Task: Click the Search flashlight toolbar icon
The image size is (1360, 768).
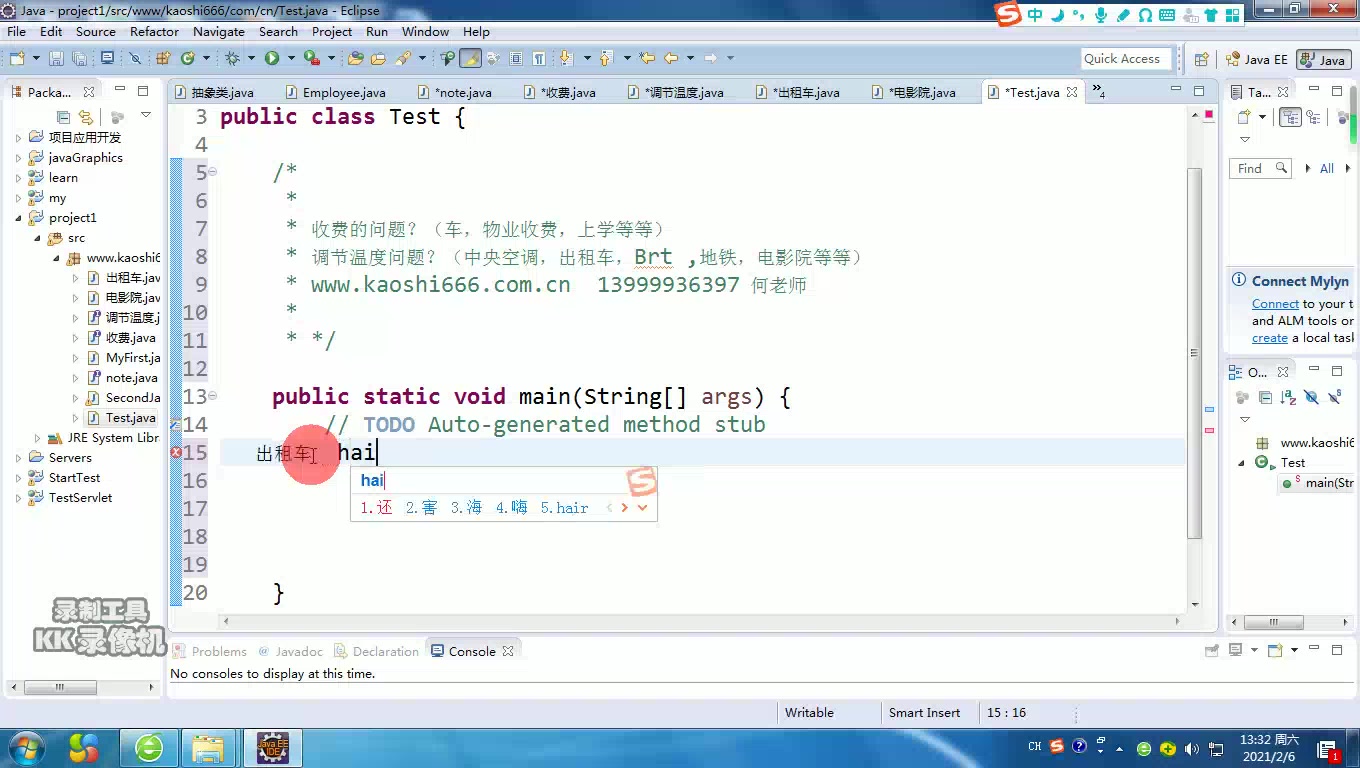Action: pos(403,59)
